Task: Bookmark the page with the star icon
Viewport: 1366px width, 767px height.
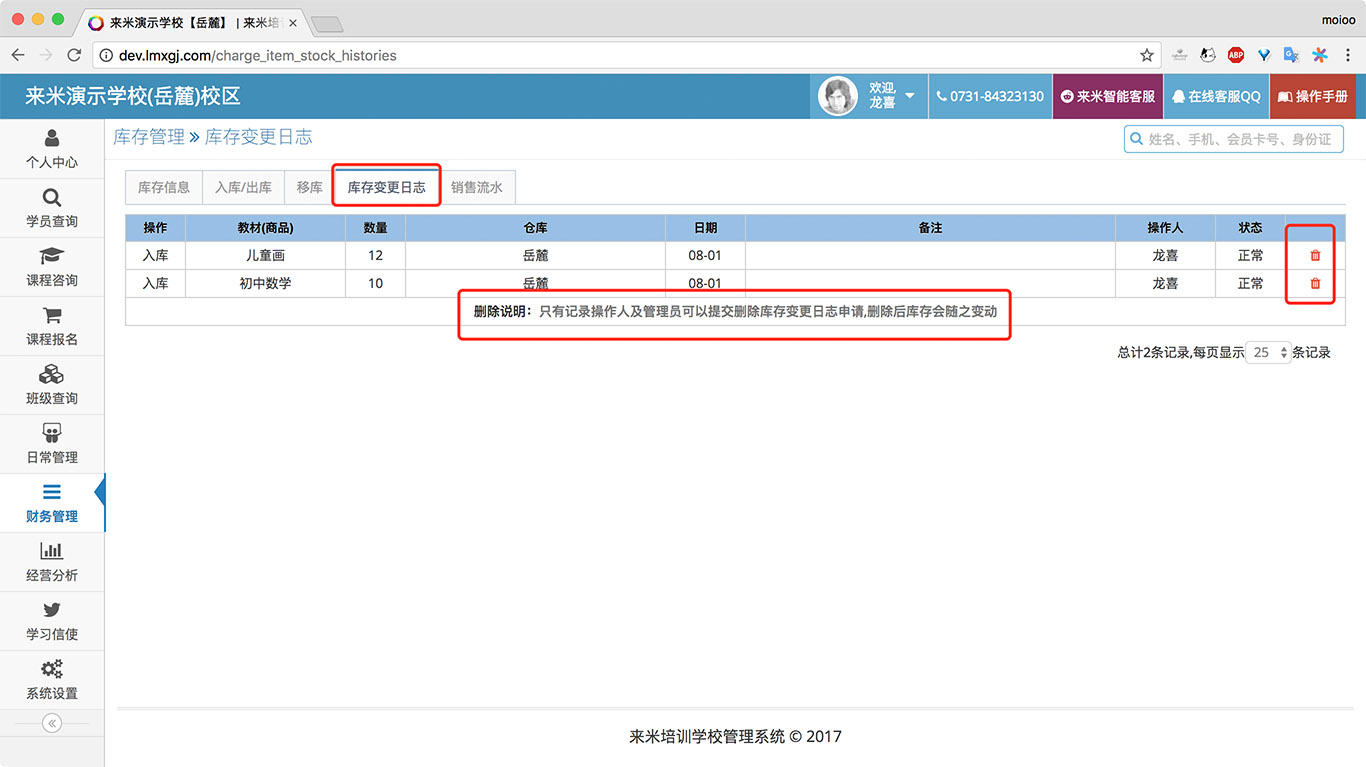Action: point(1147,55)
